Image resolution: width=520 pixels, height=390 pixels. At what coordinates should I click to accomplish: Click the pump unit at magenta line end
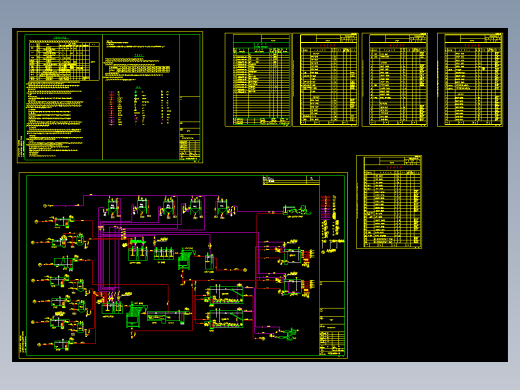point(297,210)
